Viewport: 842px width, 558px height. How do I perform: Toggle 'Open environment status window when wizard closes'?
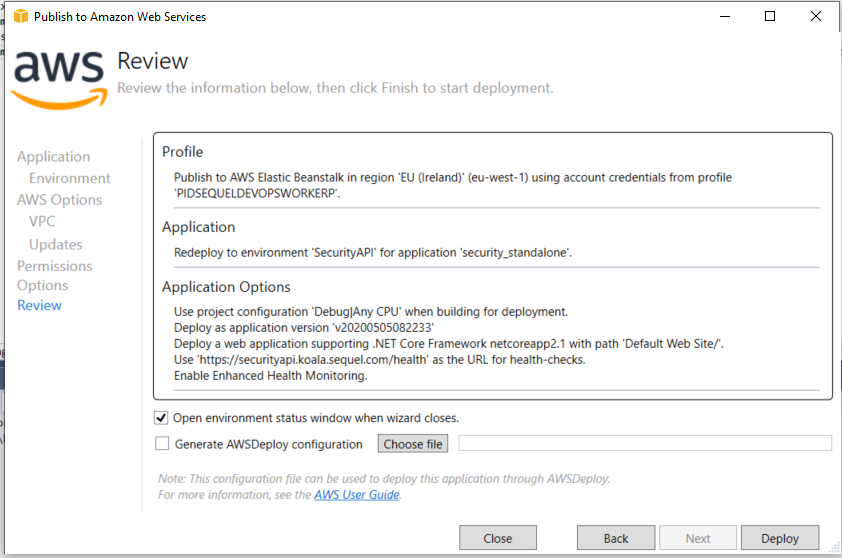click(161, 418)
